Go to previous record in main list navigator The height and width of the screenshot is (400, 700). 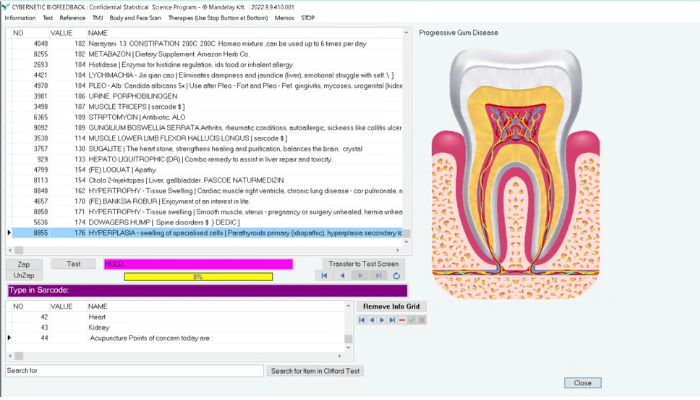tap(343, 276)
